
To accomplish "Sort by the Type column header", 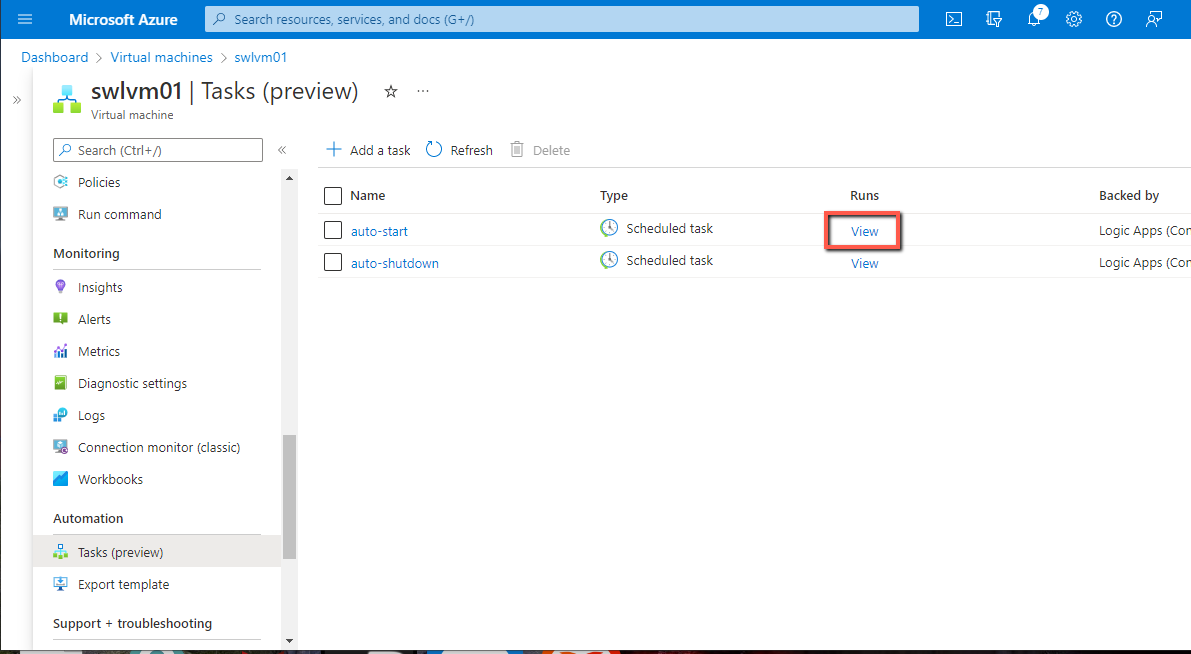I will (x=614, y=195).
